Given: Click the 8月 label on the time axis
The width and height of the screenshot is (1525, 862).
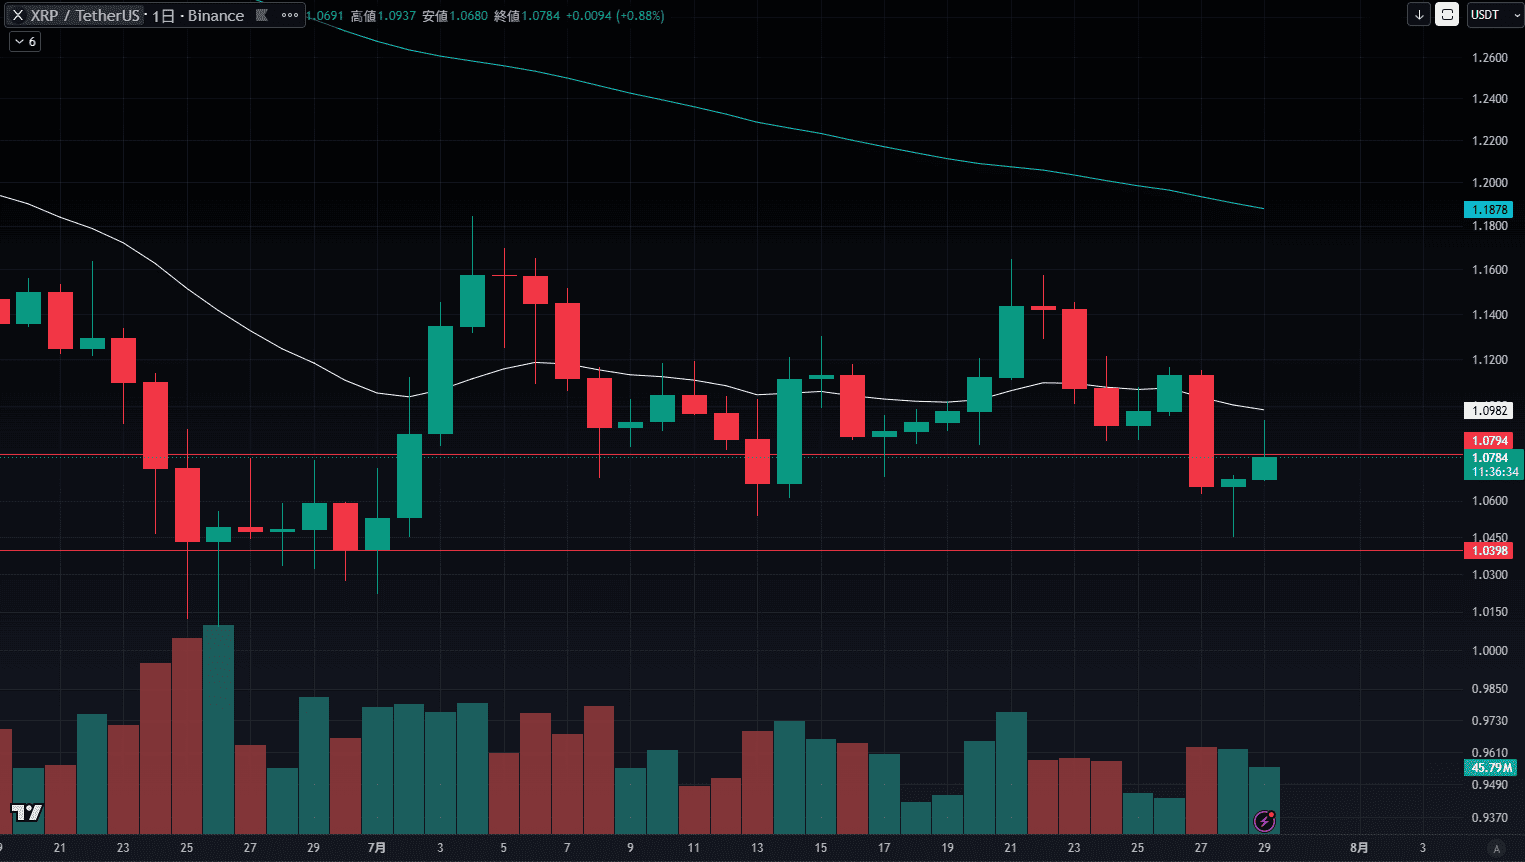Looking at the screenshot, I should 1359,848.
